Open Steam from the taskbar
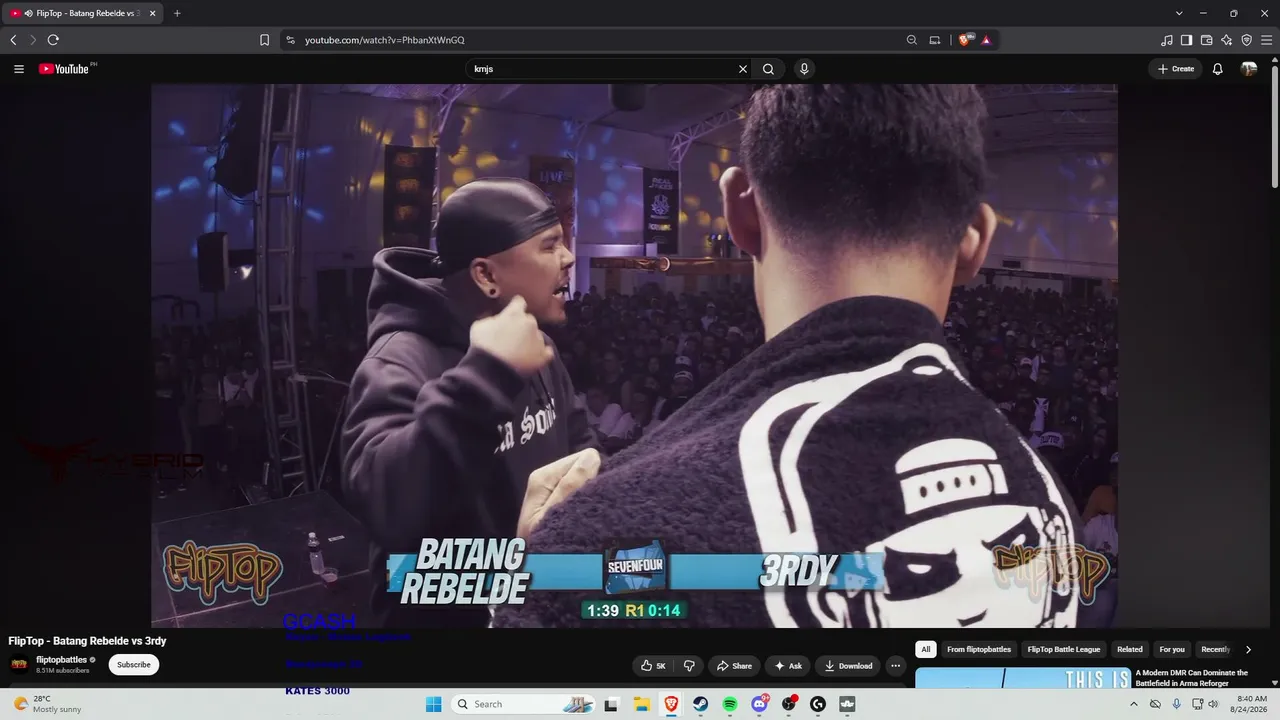The height and width of the screenshot is (720, 1280). 701,704
